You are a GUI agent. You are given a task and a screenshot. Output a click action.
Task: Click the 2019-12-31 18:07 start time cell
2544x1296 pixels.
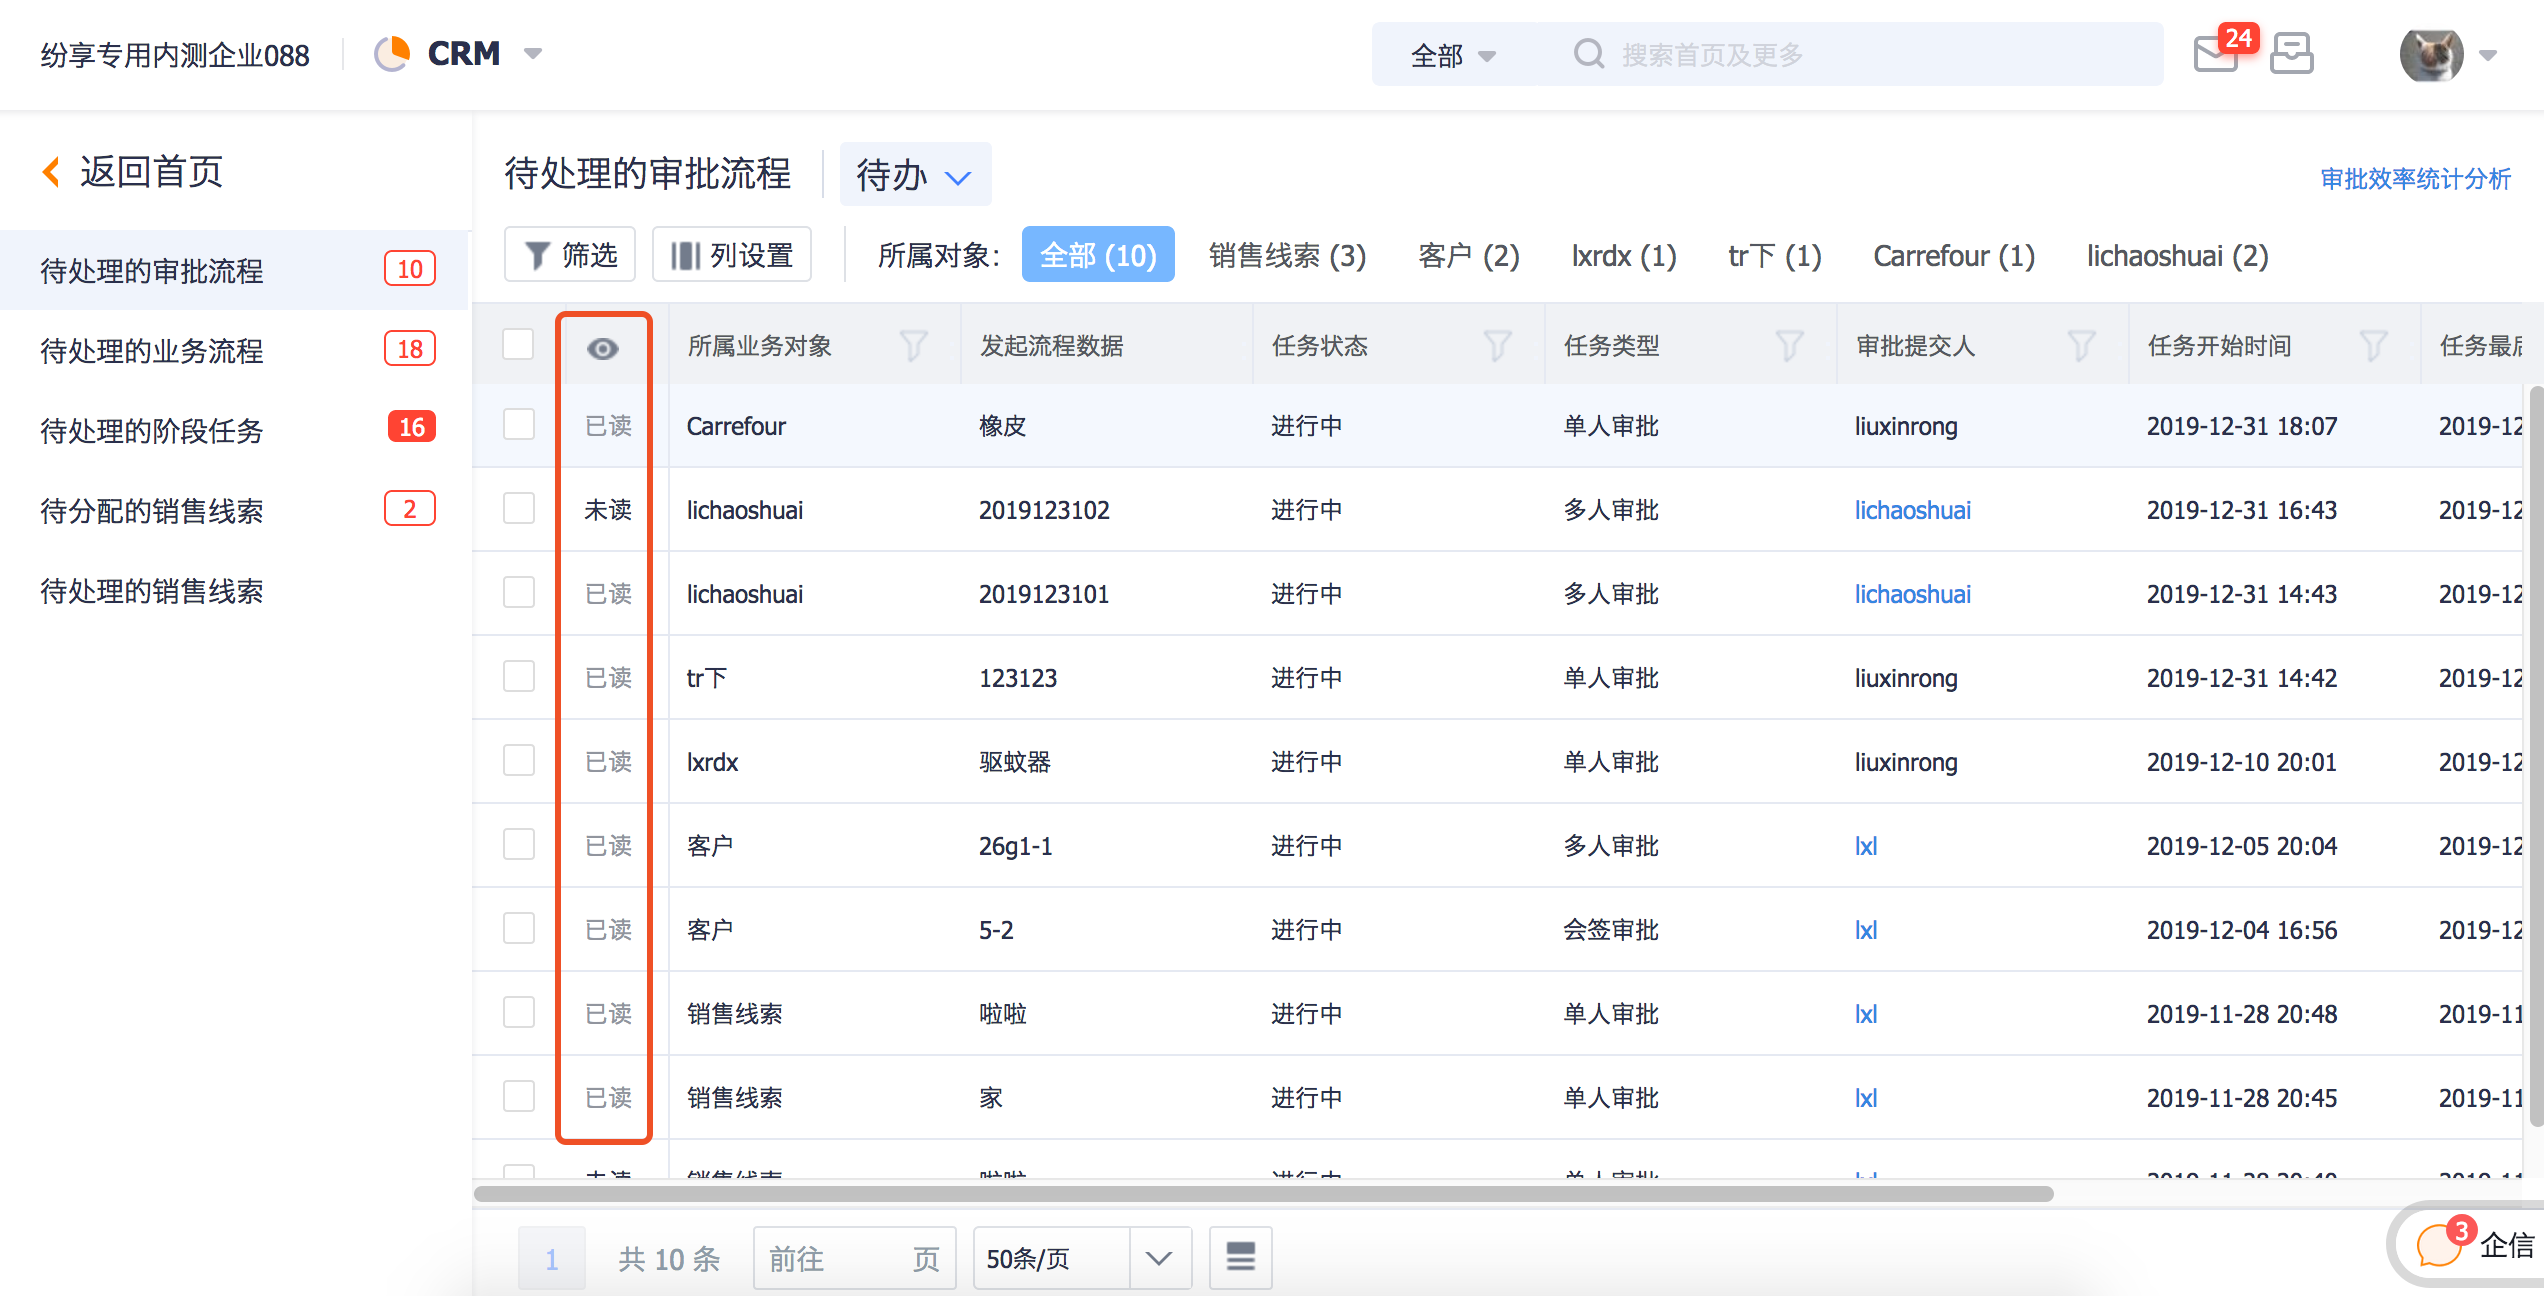[x=2242, y=426]
